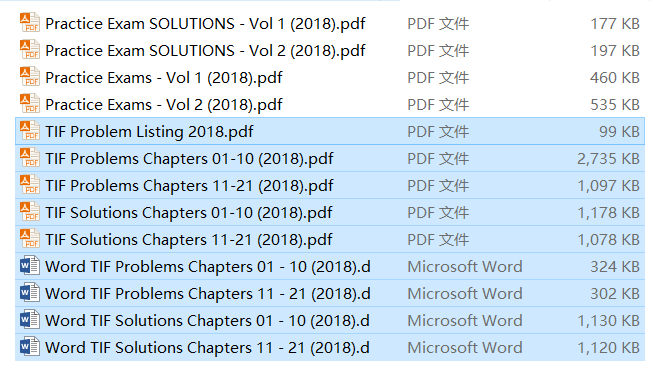Click Word icon of Word TIF Solutions Chapters 11 - 21
This screenshot has width=658, height=371.
click(29, 347)
